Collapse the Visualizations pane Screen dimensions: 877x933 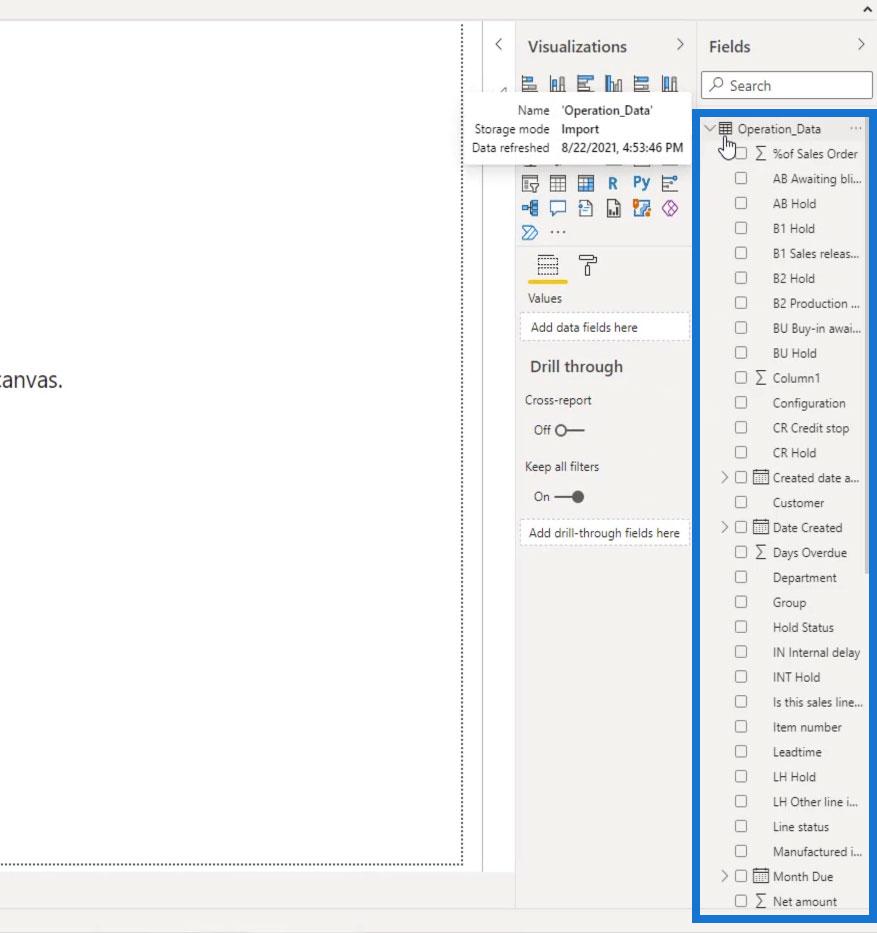[680, 45]
